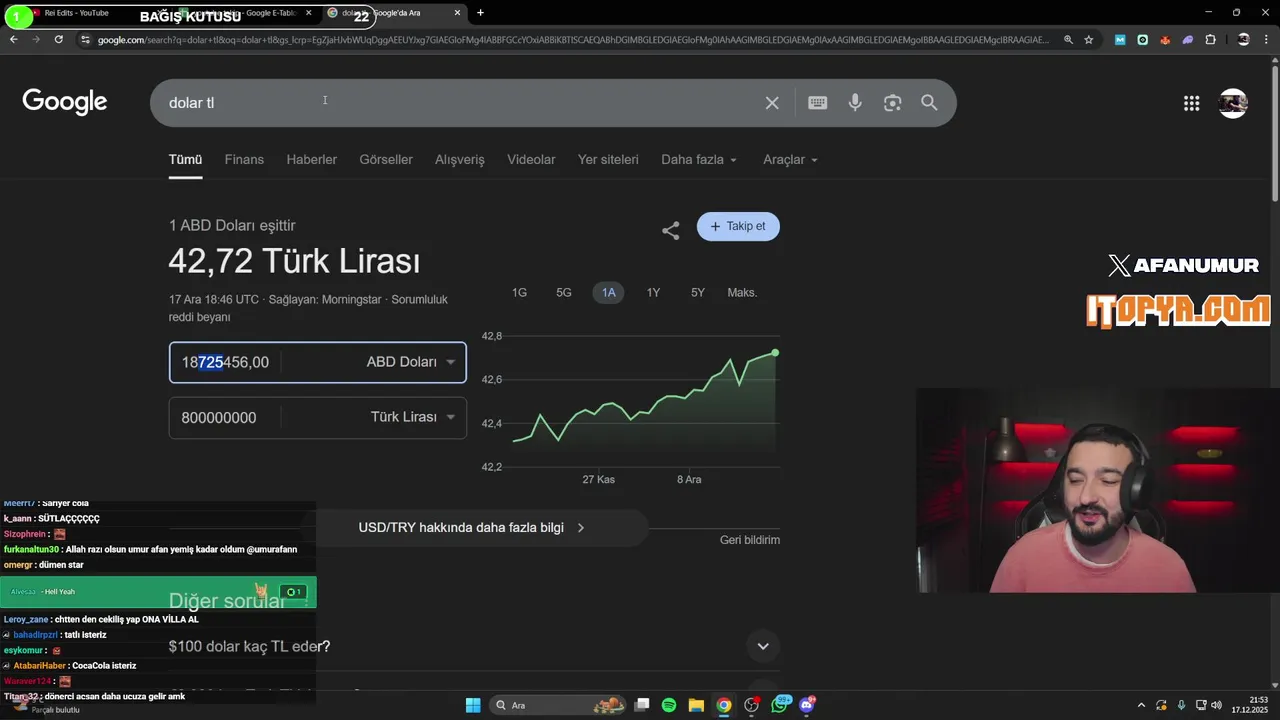Image resolution: width=1280 pixels, height=720 pixels.
Task: Open the MetaMask fox extension
Action: point(1165,39)
